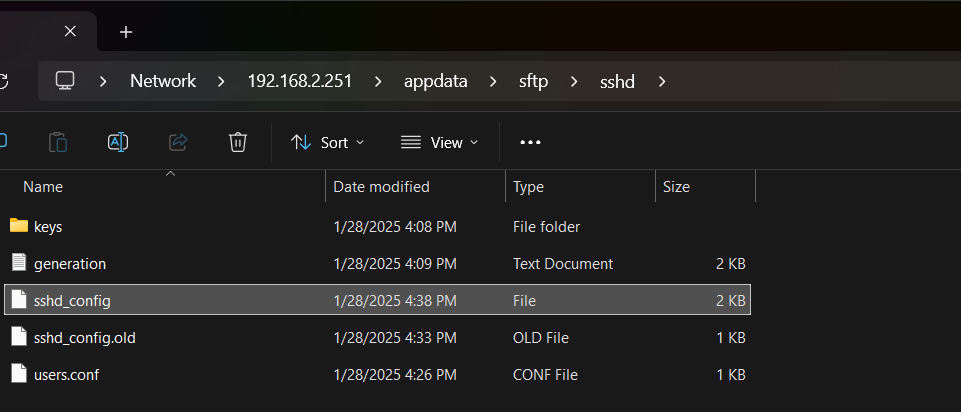This screenshot has width=961, height=412.
Task: Close the current Explorer tab
Action: [70, 31]
